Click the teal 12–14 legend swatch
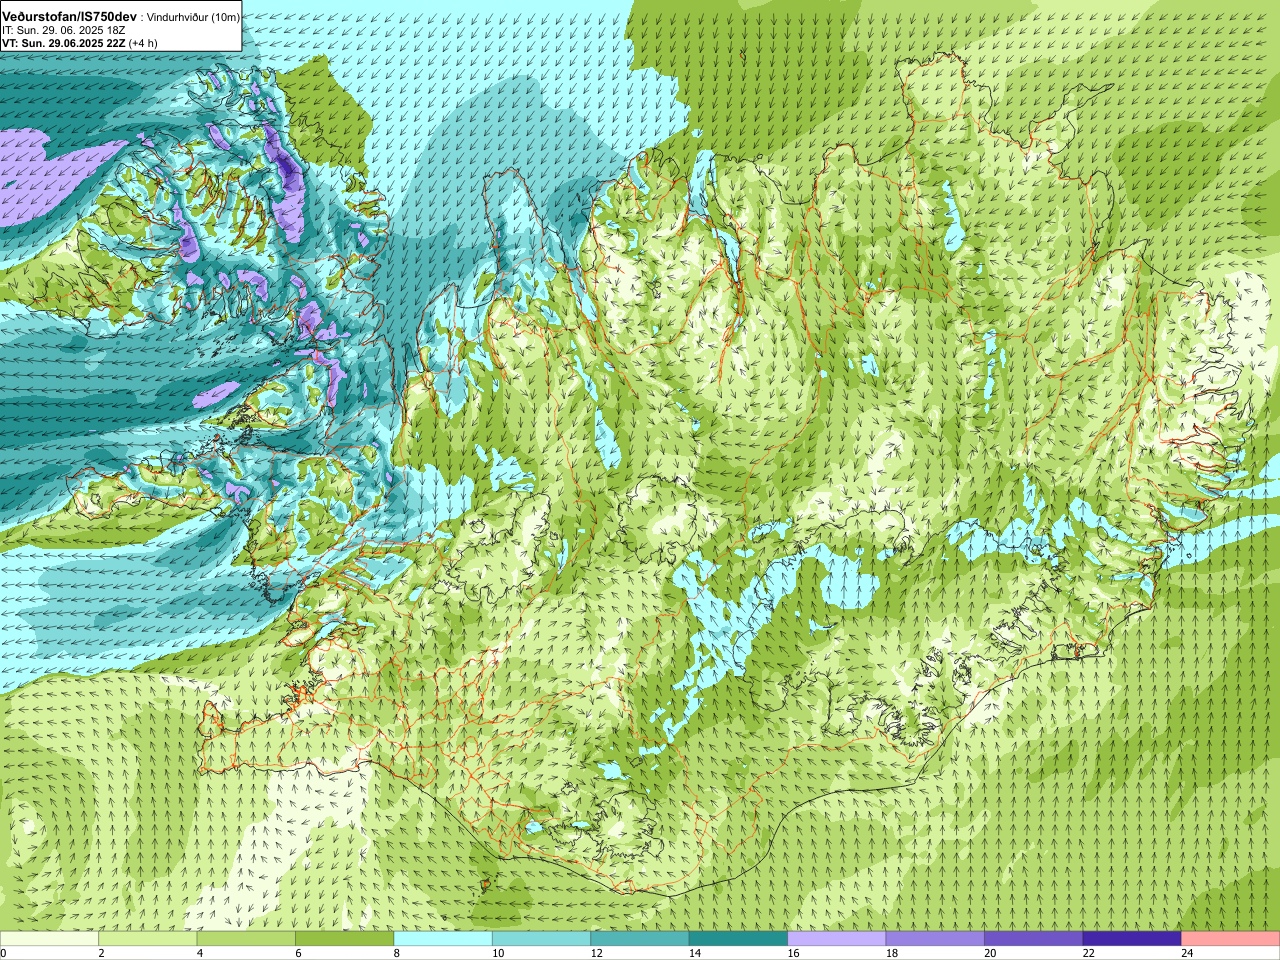Viewport: 1280px width, 960px height. pyautogui.click(x=640, y=938)
